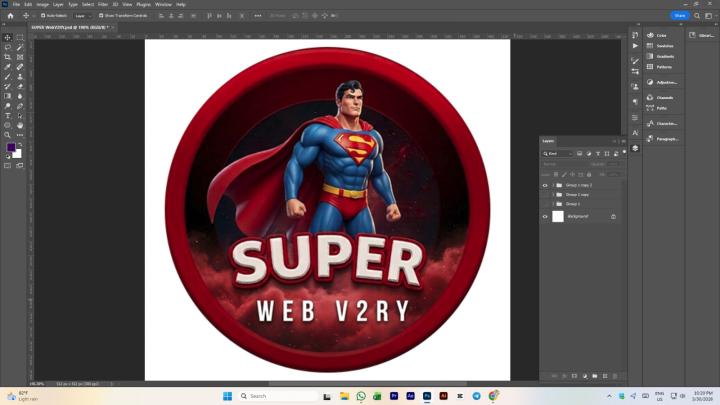Select the Zoom magnifier tool

[x=7, y=135]
